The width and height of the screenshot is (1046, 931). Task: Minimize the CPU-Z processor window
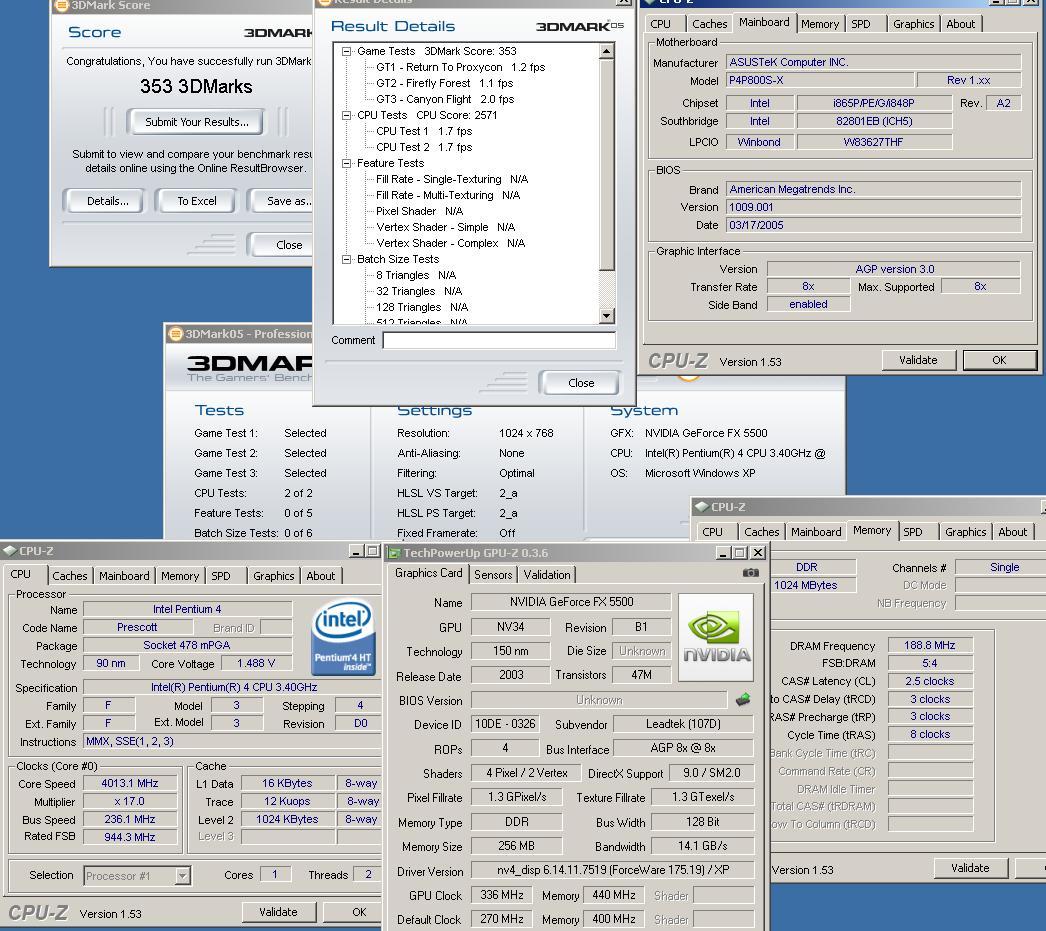click(356, 551)
